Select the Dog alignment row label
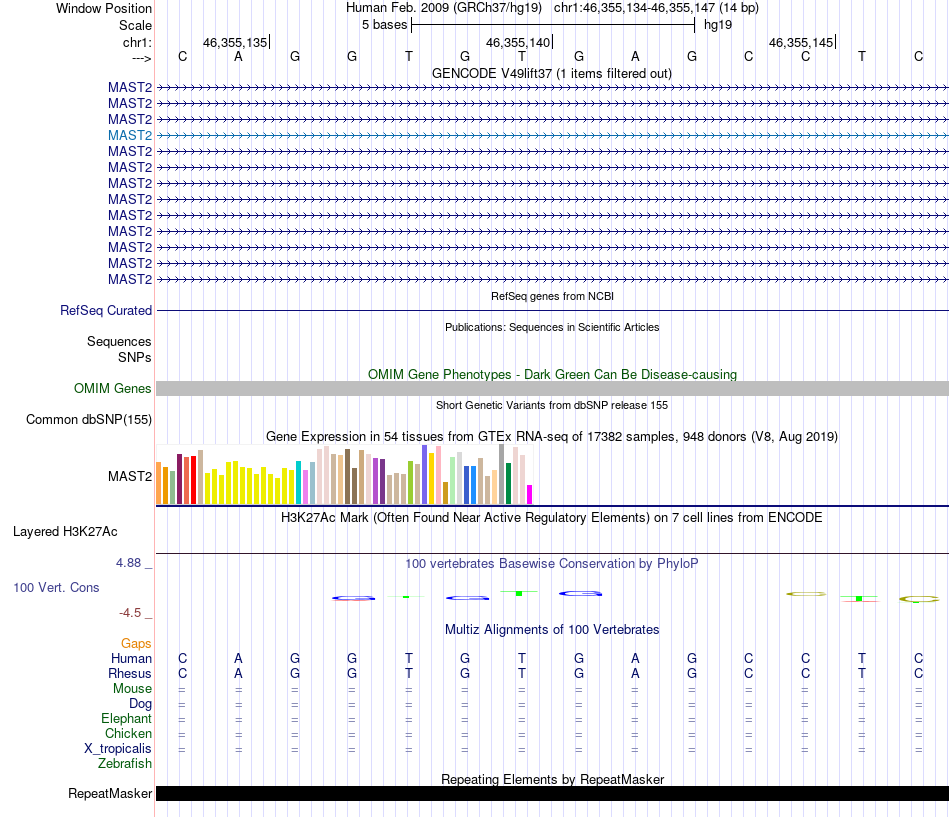The width and height of the screenshot is (950, 817). [141, 704]
